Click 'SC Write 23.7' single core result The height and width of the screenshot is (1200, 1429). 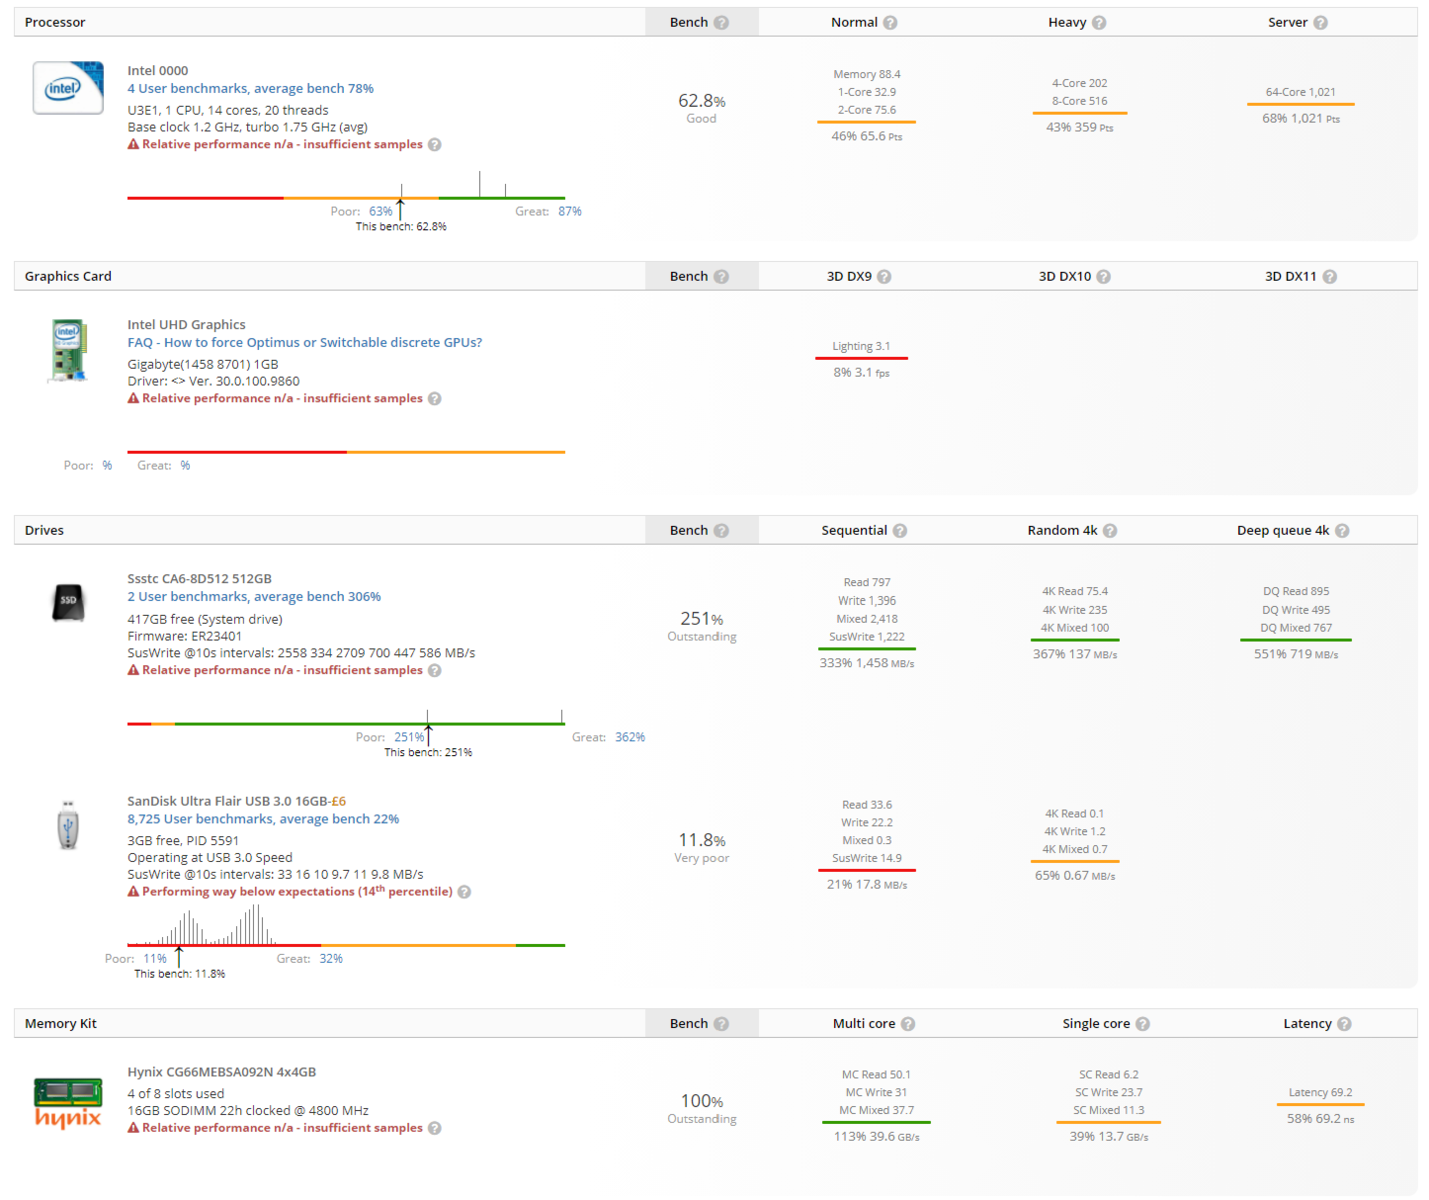point(1108,1093)
